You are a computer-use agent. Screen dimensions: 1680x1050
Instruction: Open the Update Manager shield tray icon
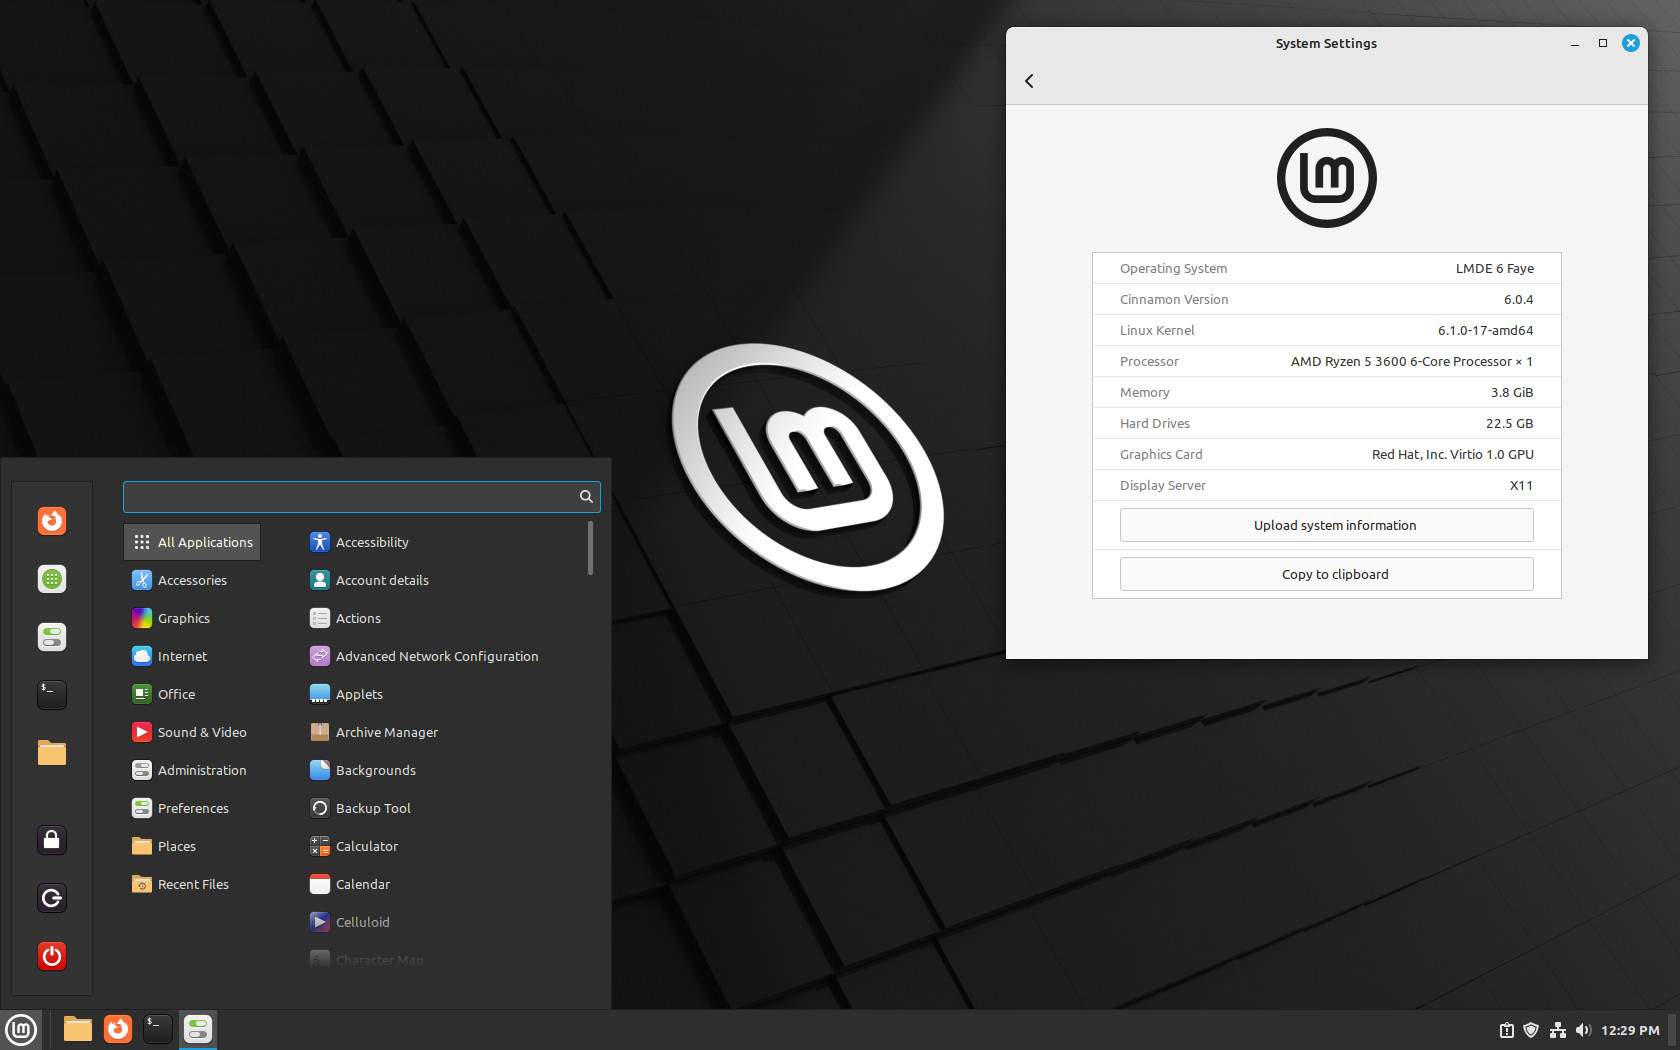(1531, 1030)
